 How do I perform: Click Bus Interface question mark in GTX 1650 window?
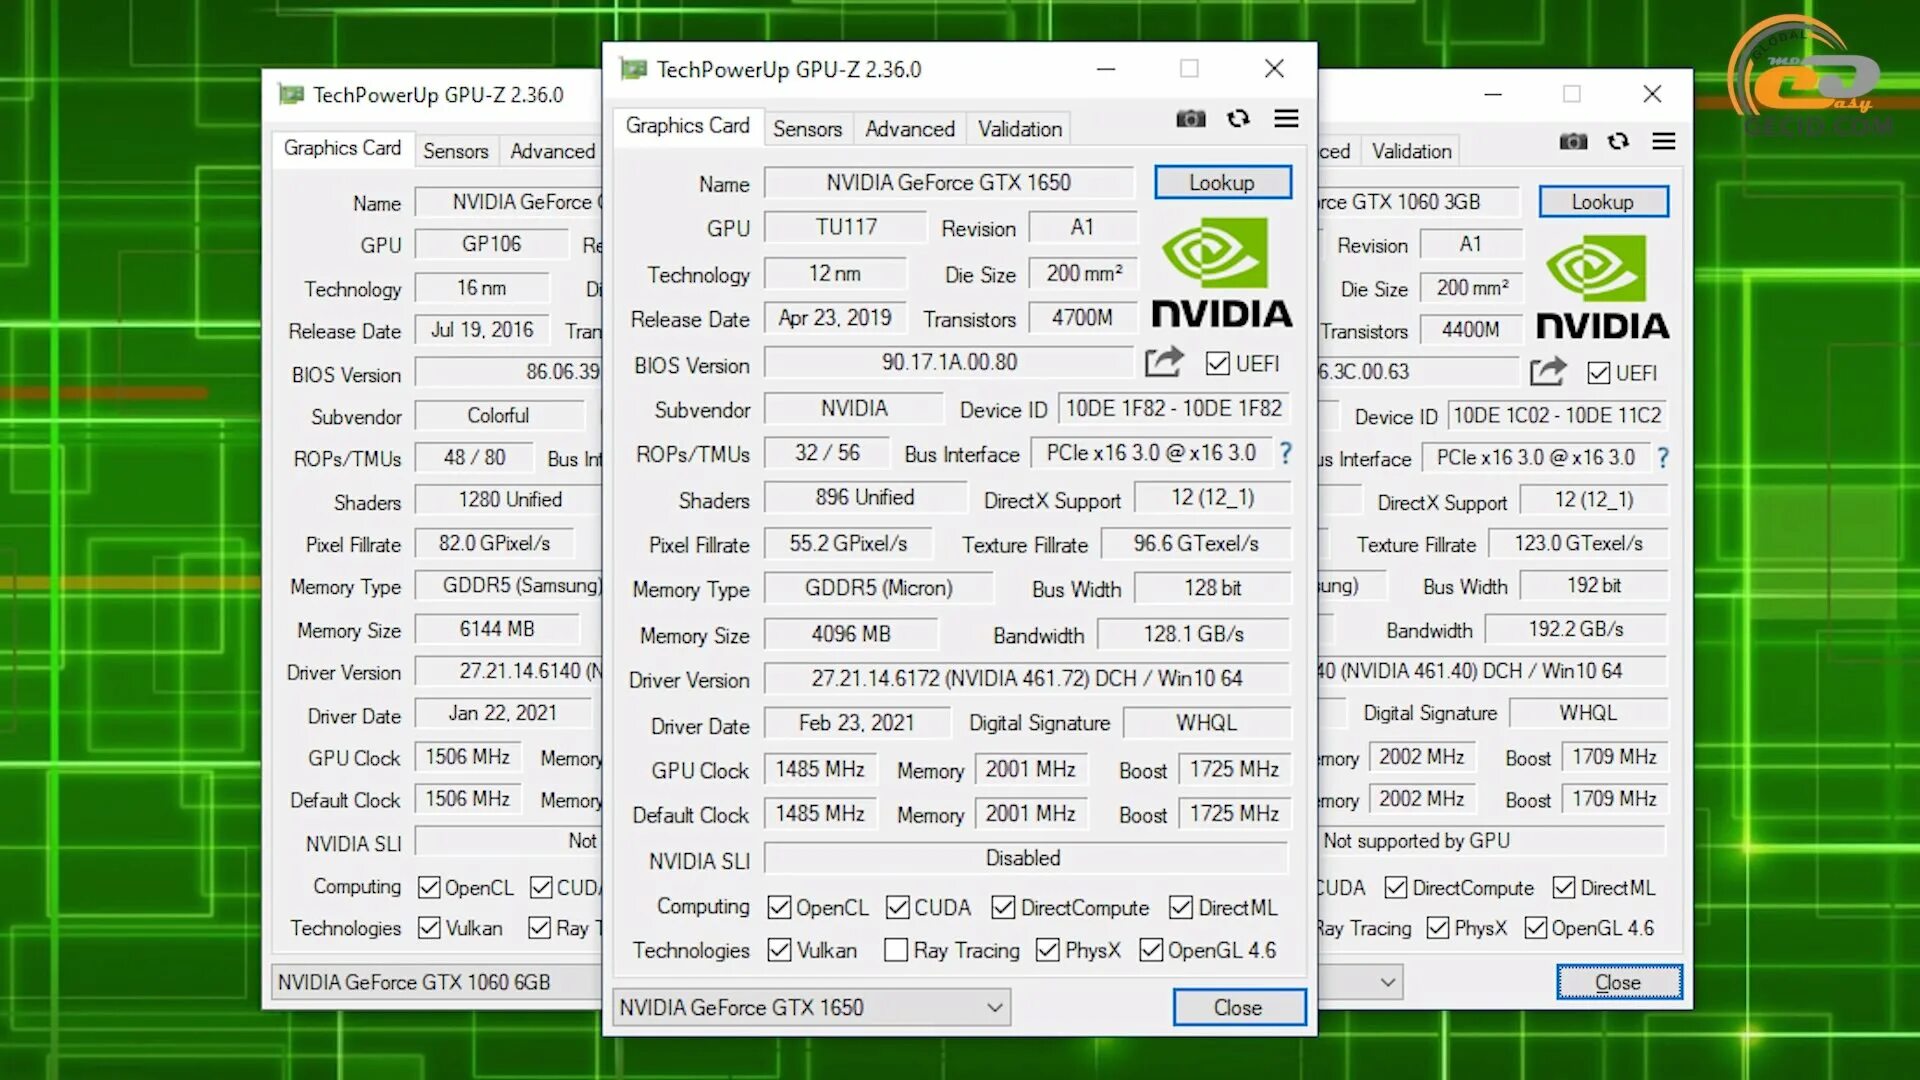(x=1286, y=453)
